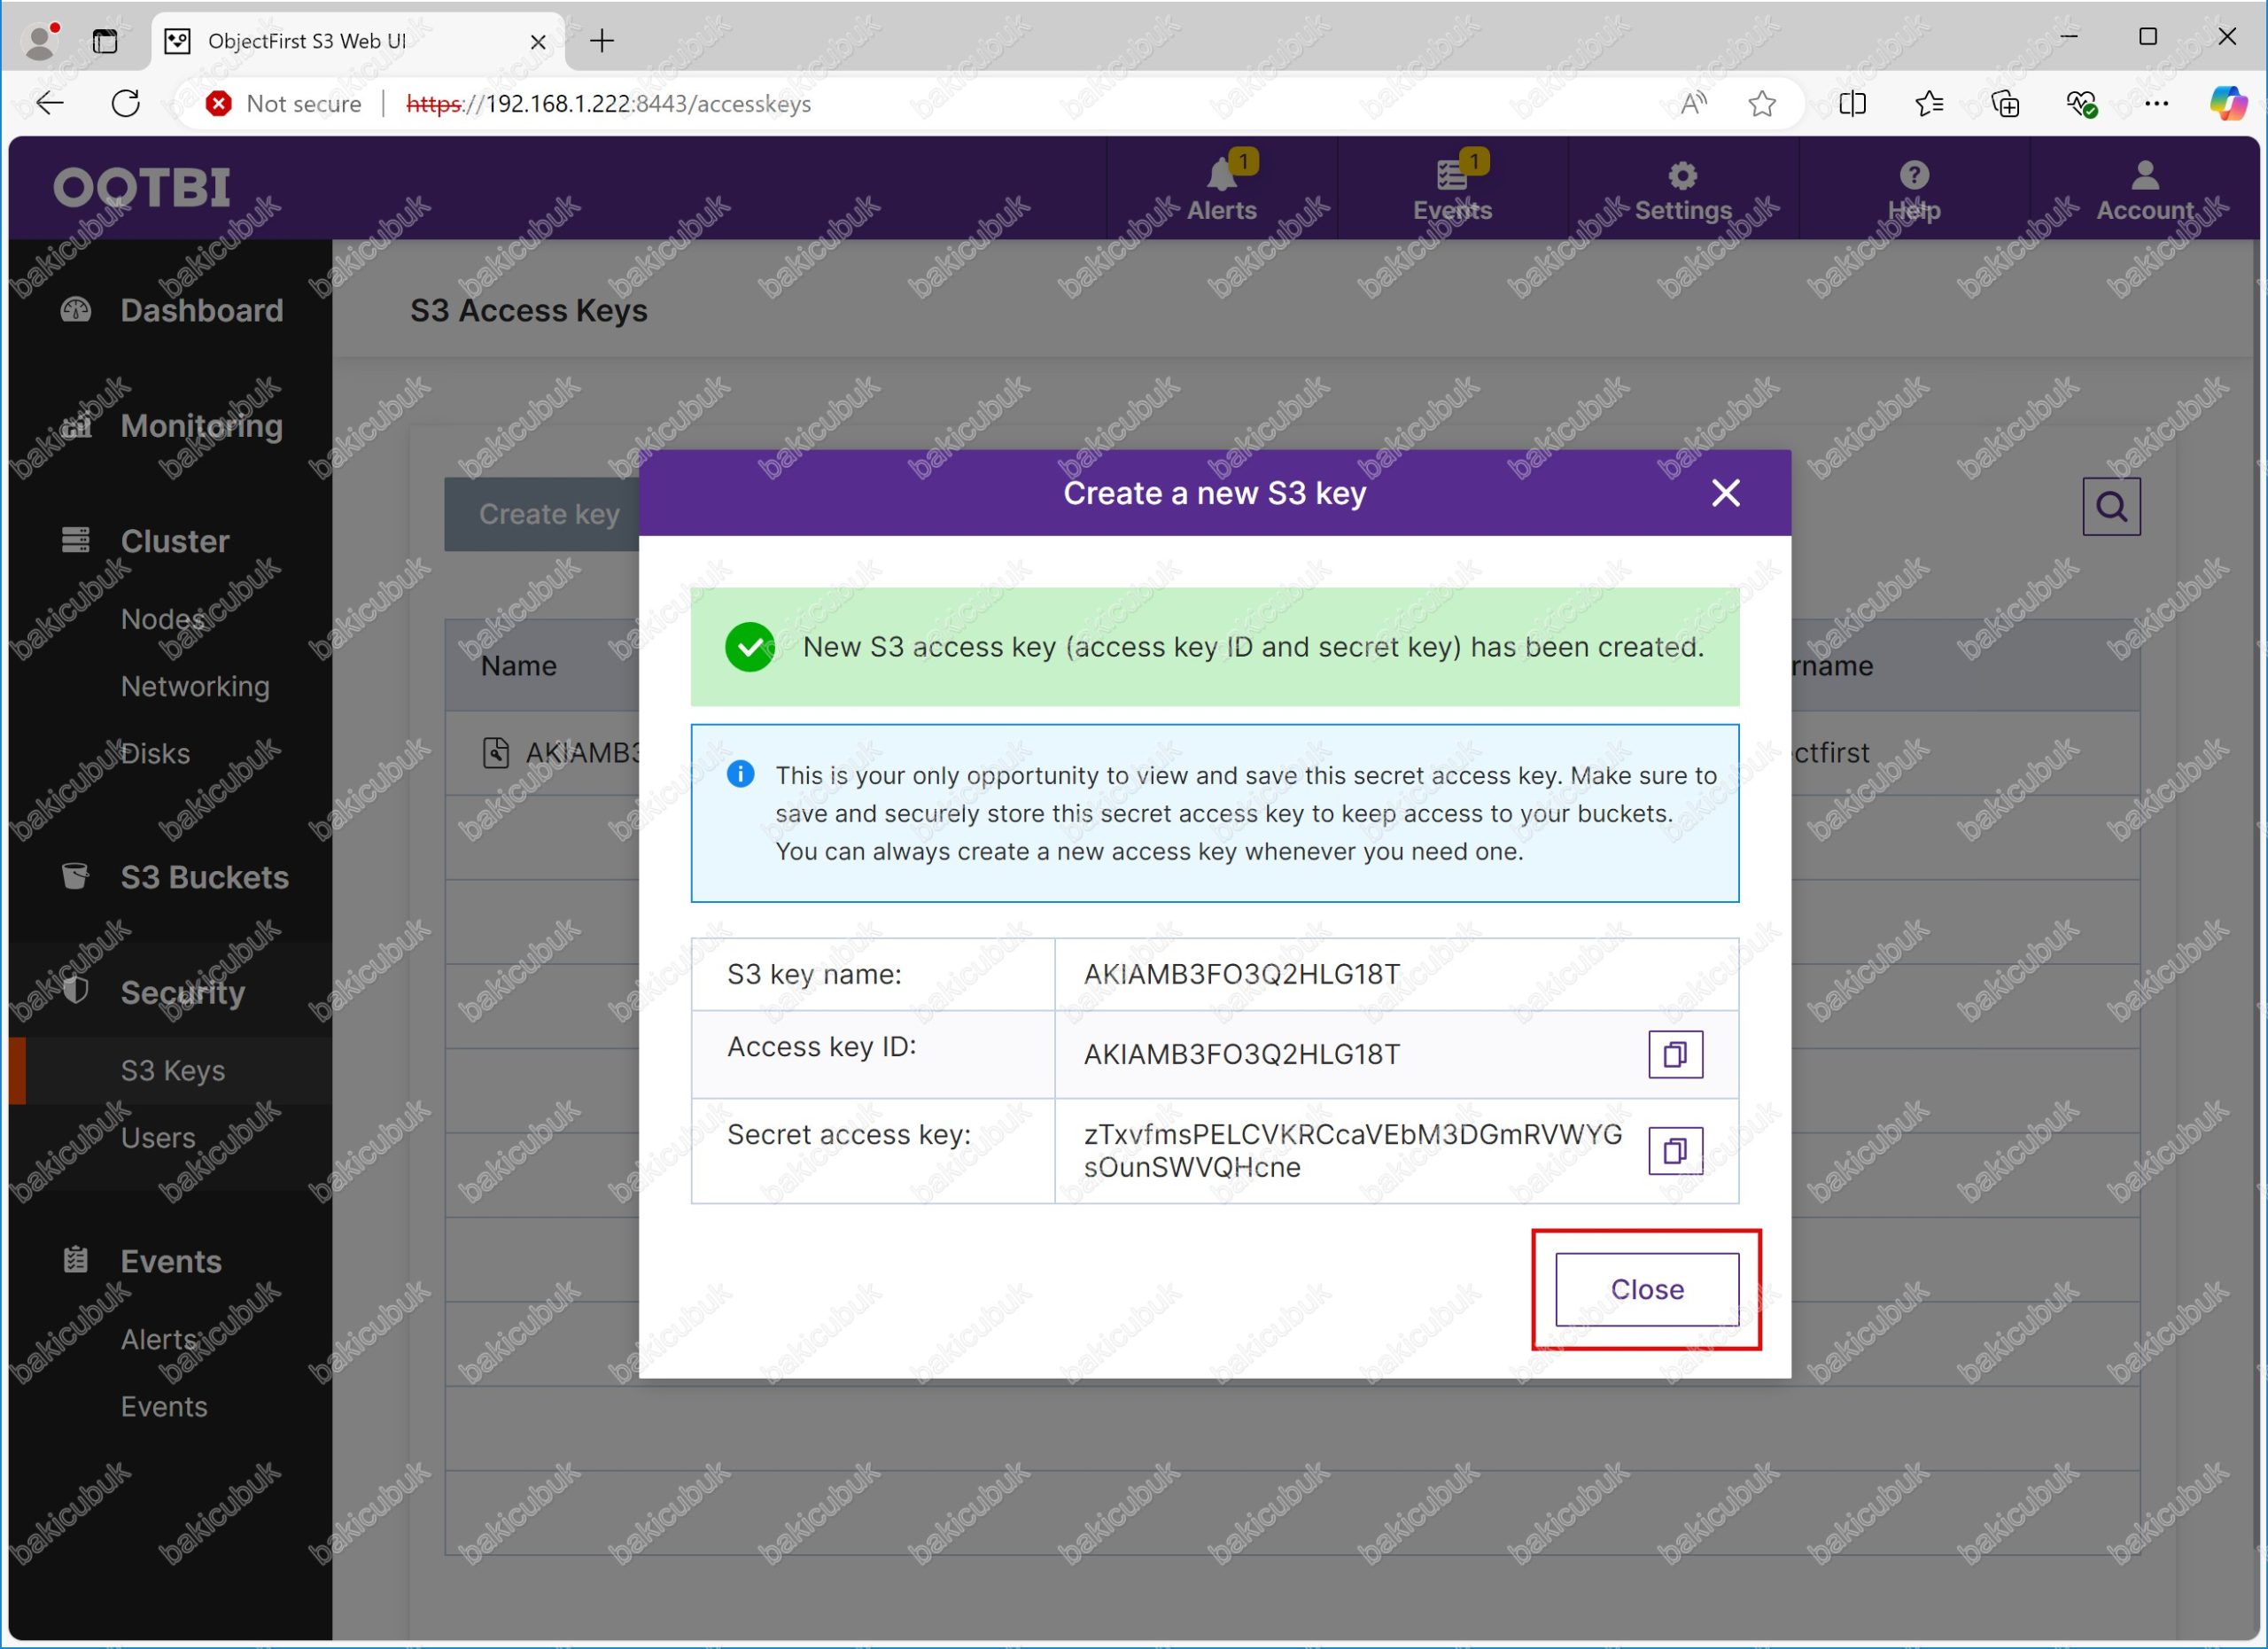Click the blue info icon in notice
The height and width of the screenshot is (1649, 2268).
(740, 774)
